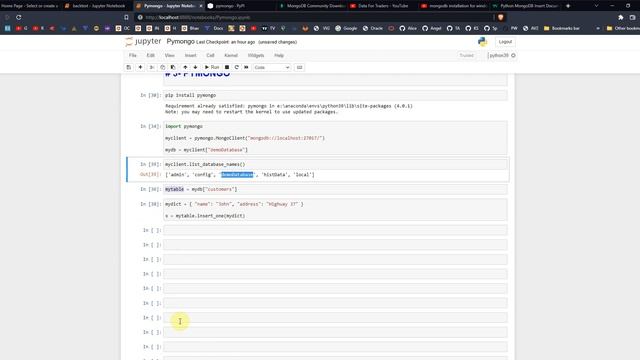Screen dimensions: 640x360
Task: Open the Help menu
Action: [279, 56]
